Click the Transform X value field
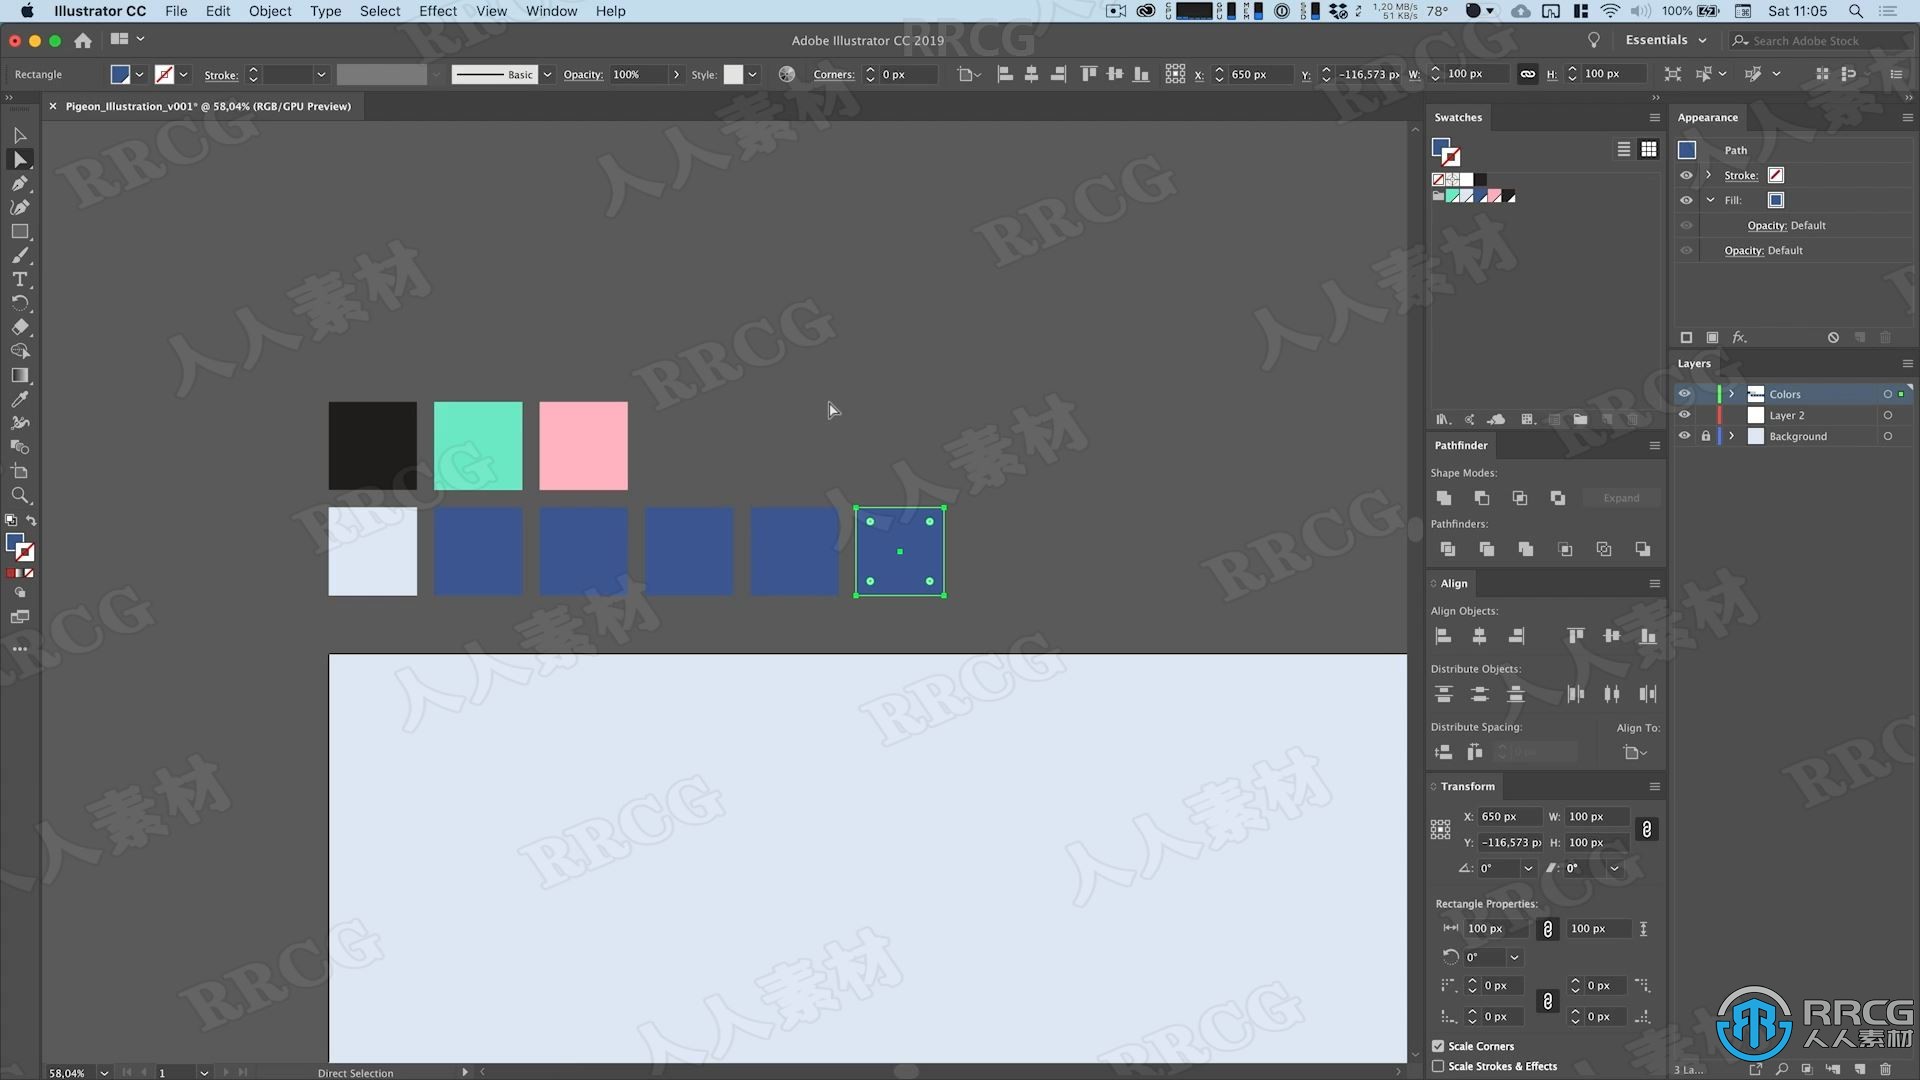 (1508, 817)
